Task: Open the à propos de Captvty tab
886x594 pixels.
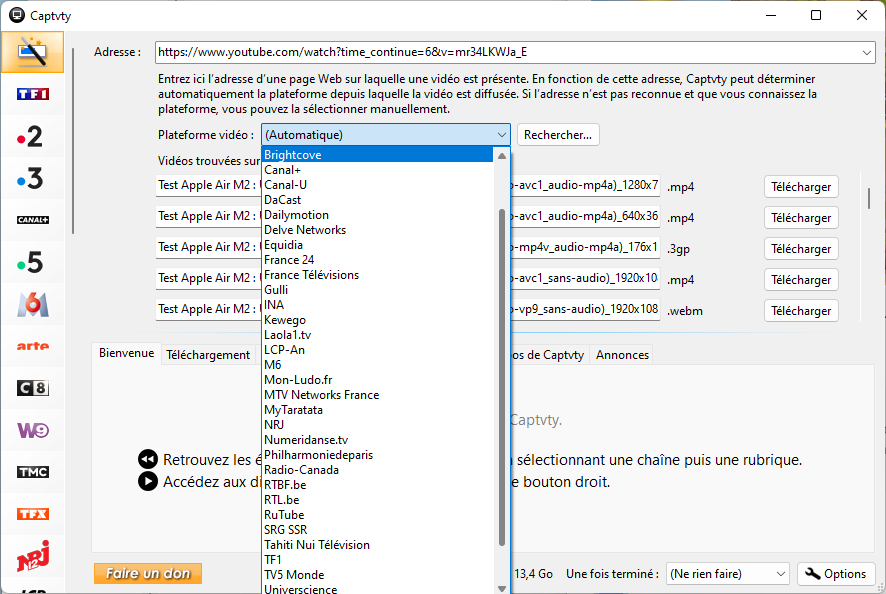Action: point(549,355)
